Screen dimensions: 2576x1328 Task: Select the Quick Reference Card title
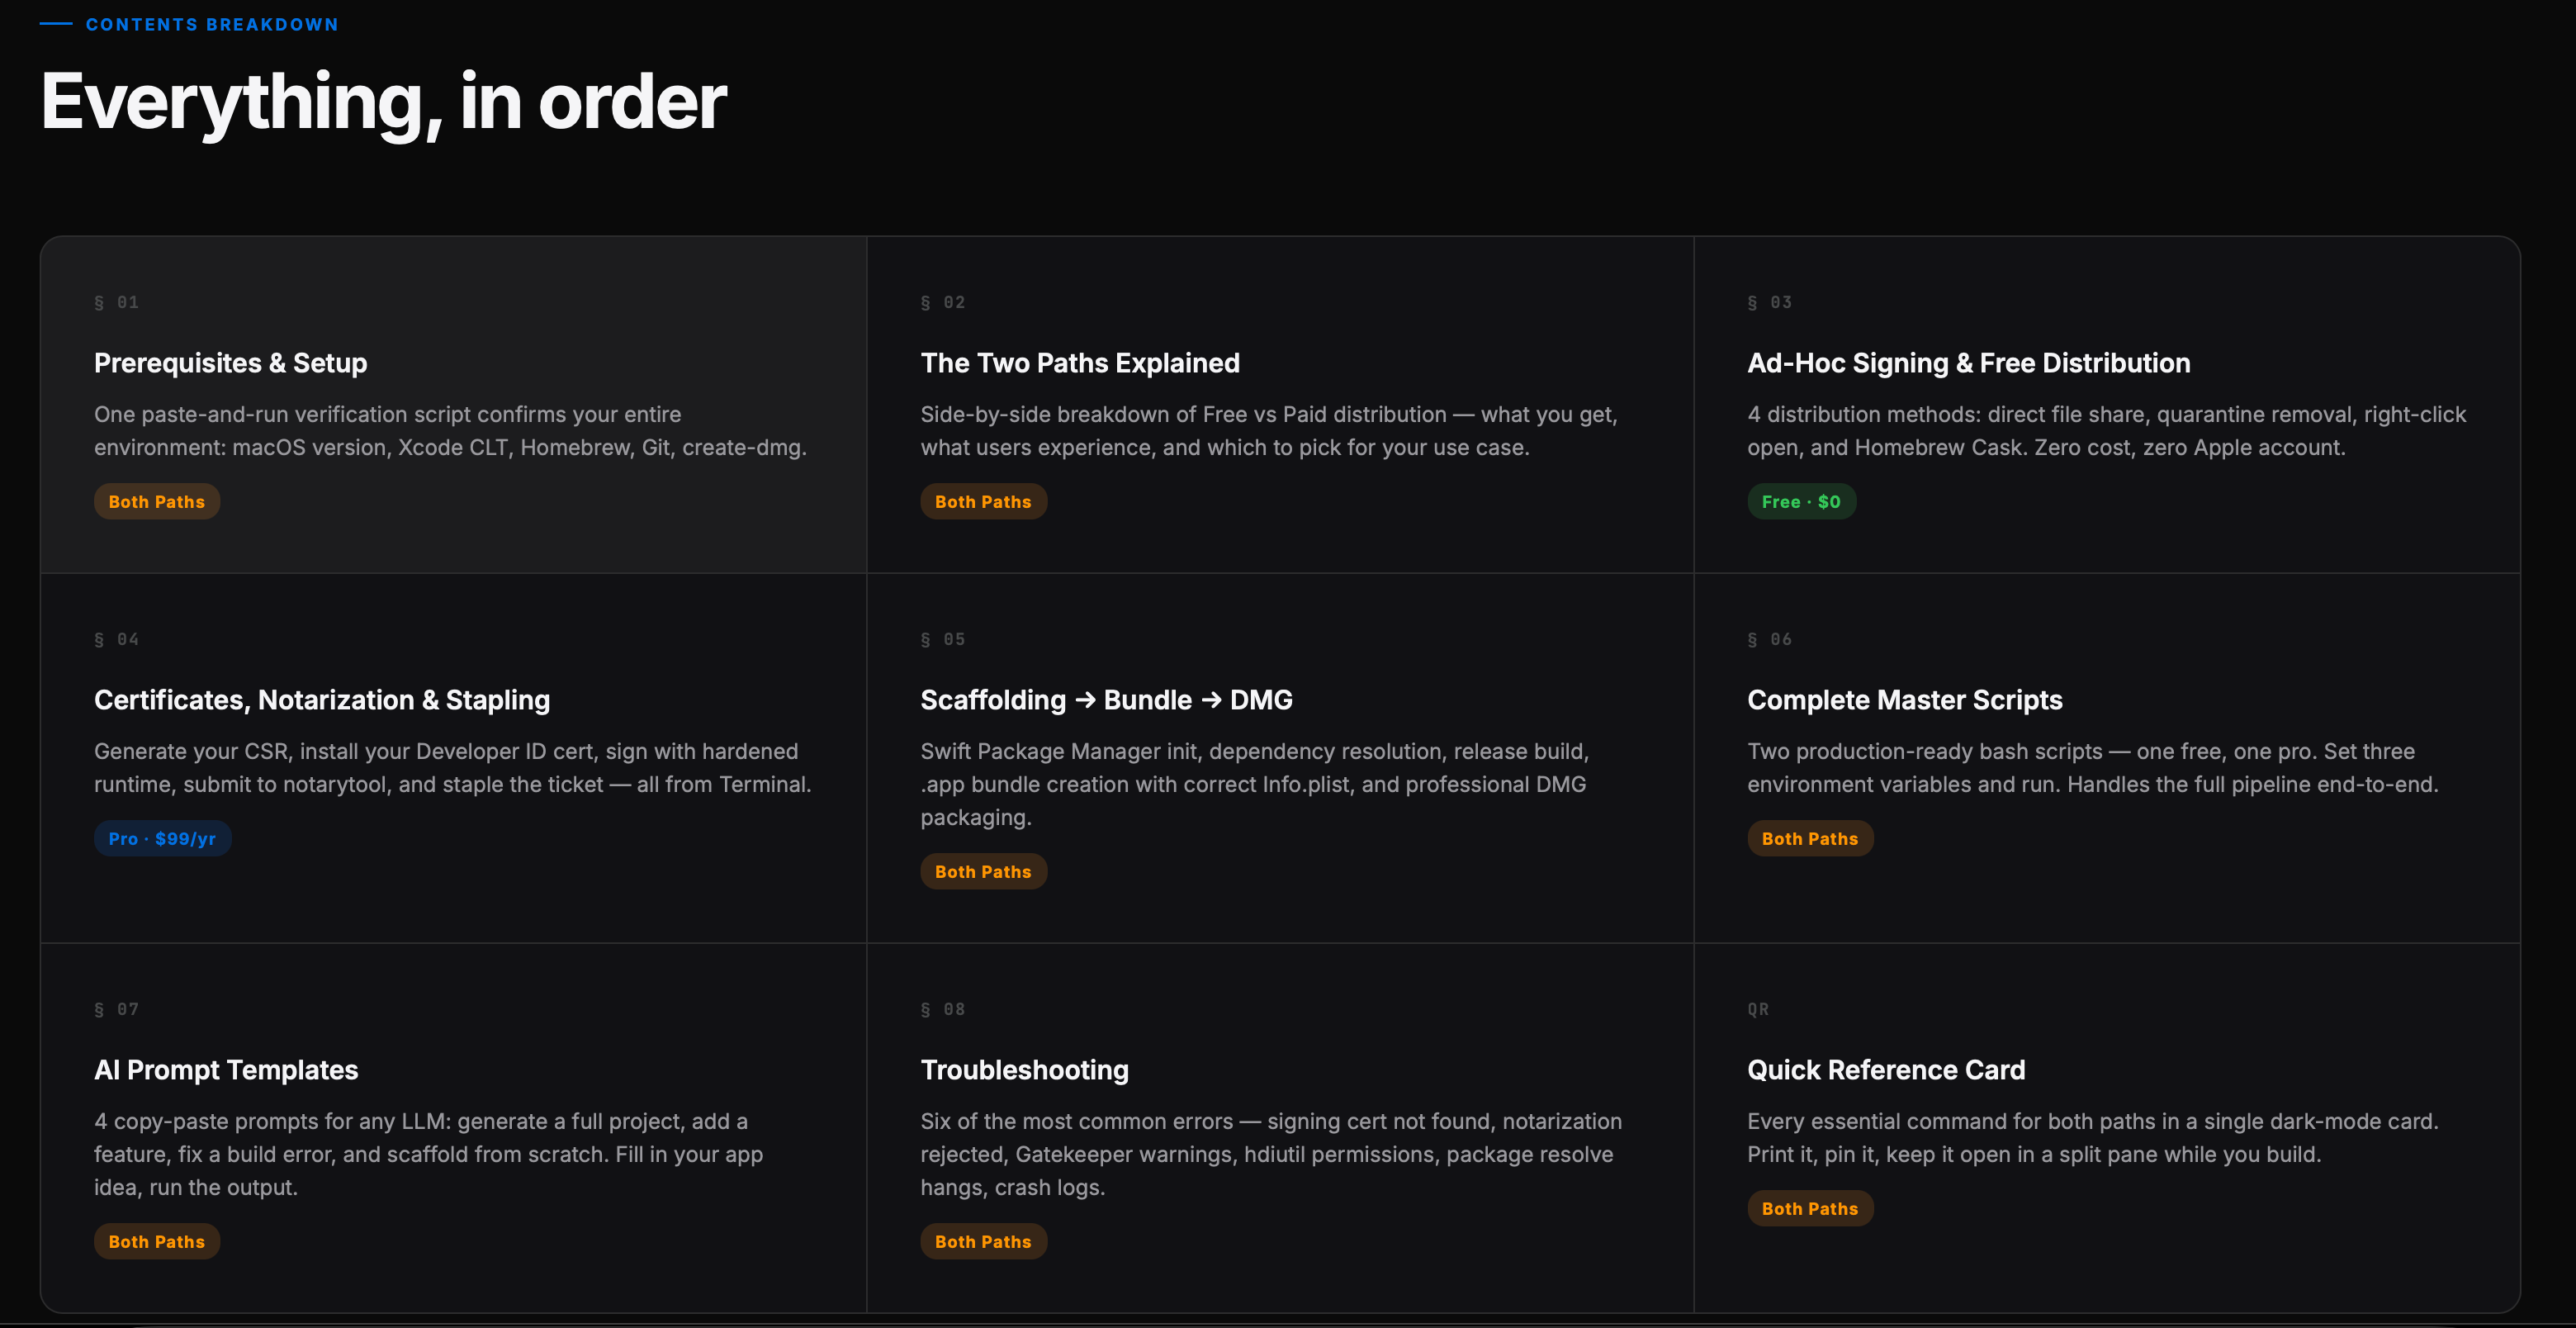click(1886, 1070)
